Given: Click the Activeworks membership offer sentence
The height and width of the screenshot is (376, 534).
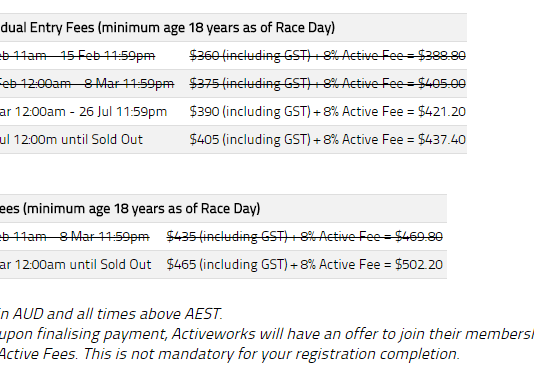Looking at the screenshot, I should 267,334.
